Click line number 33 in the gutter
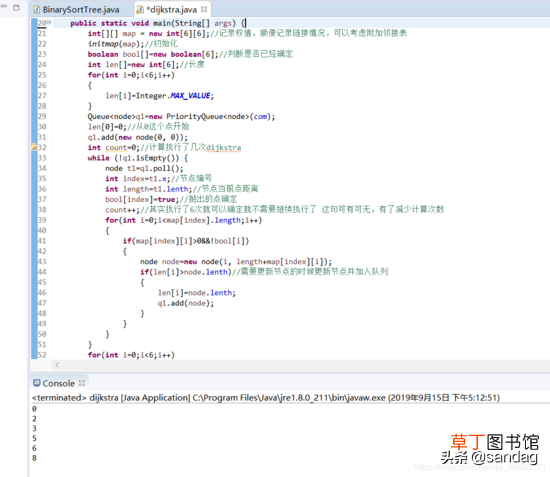The height and width of the screenshot is (477, 550). (x=42, y=157)
